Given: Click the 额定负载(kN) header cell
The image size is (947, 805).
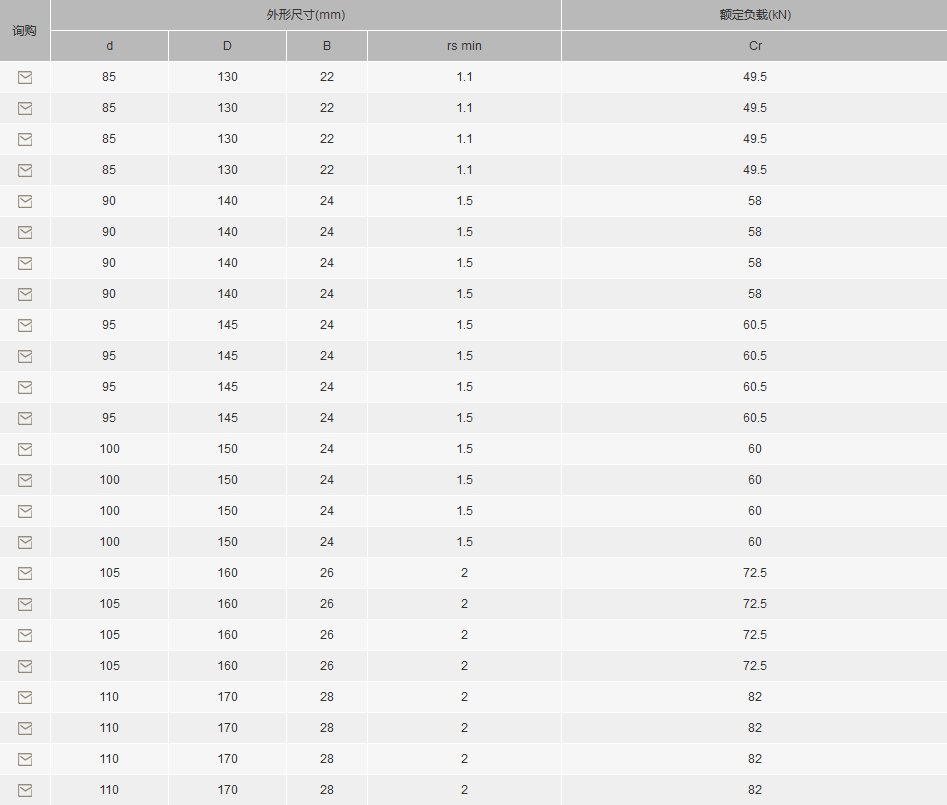Looking at the screenshot, I should click(x=755, y=14).
